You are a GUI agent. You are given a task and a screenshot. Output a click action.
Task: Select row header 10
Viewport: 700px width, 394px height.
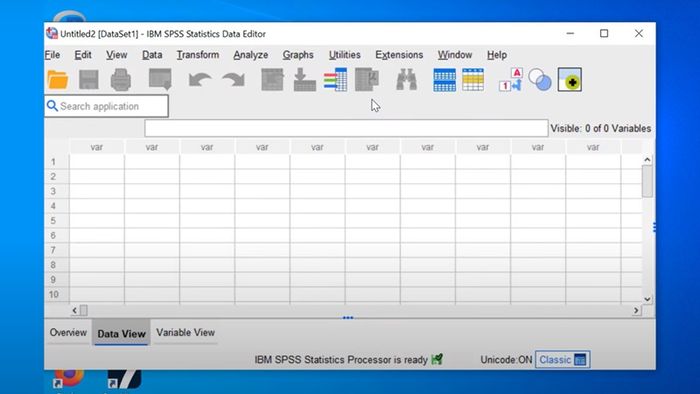57,294
